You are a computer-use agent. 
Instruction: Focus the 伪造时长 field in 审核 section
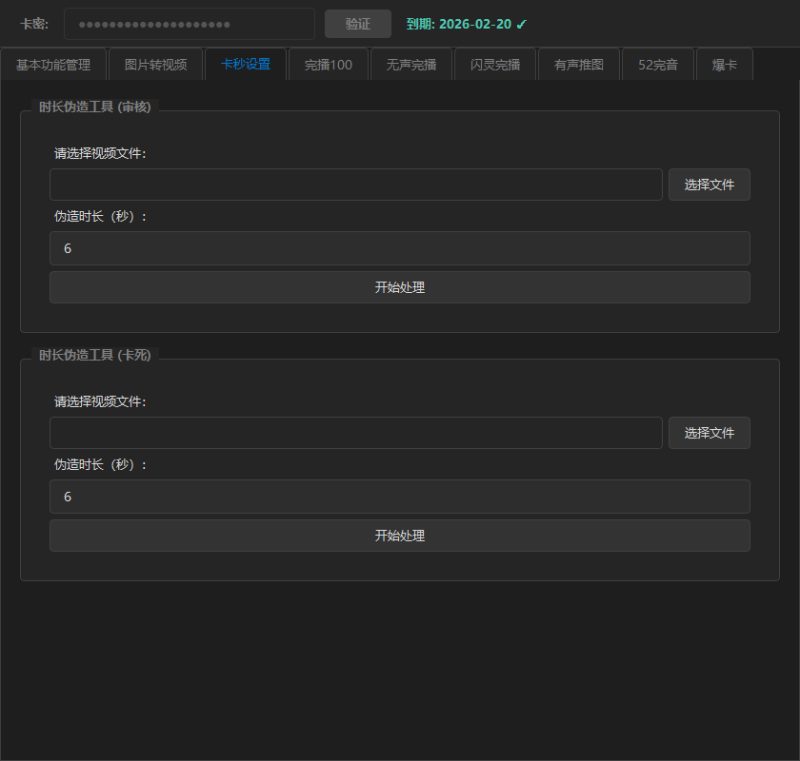pos(399,248)
